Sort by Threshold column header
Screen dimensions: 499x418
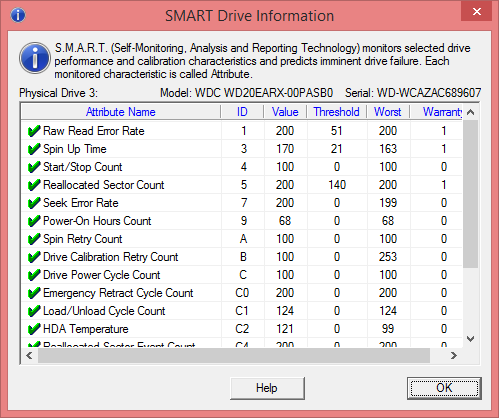337,112
